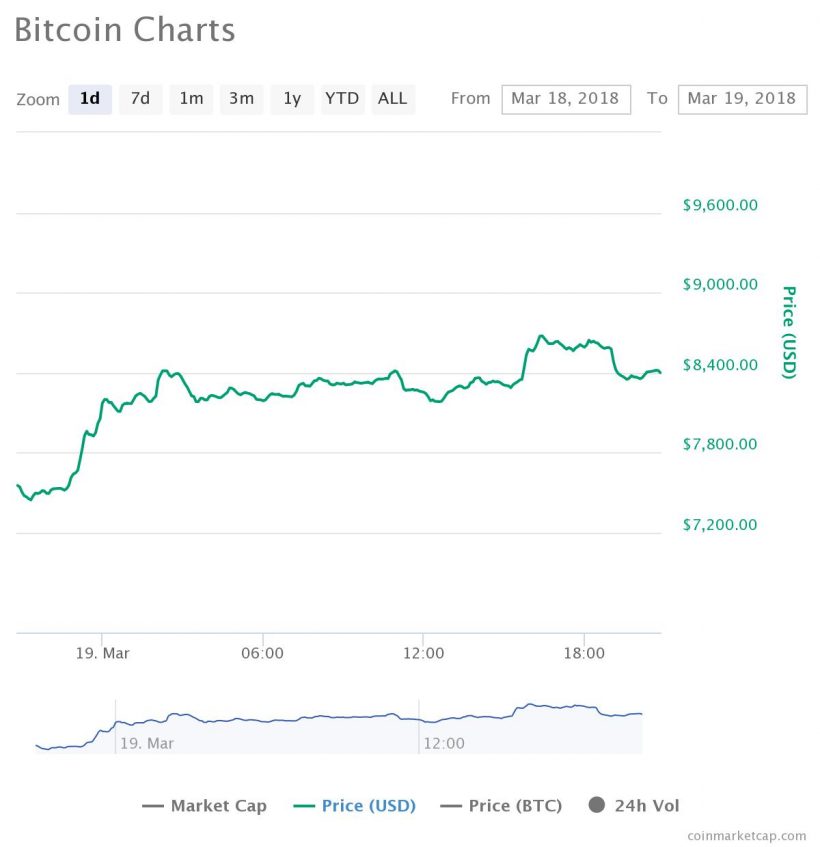Screen dimensions: 820x847
Task: Click the YTD zoom button
Action: 342,99
